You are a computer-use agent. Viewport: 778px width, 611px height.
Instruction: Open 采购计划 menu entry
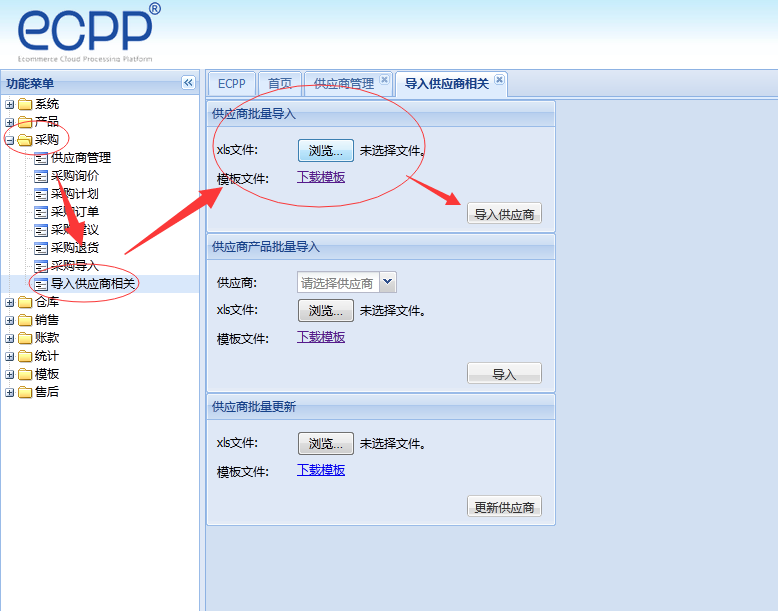tap(75, 194)
